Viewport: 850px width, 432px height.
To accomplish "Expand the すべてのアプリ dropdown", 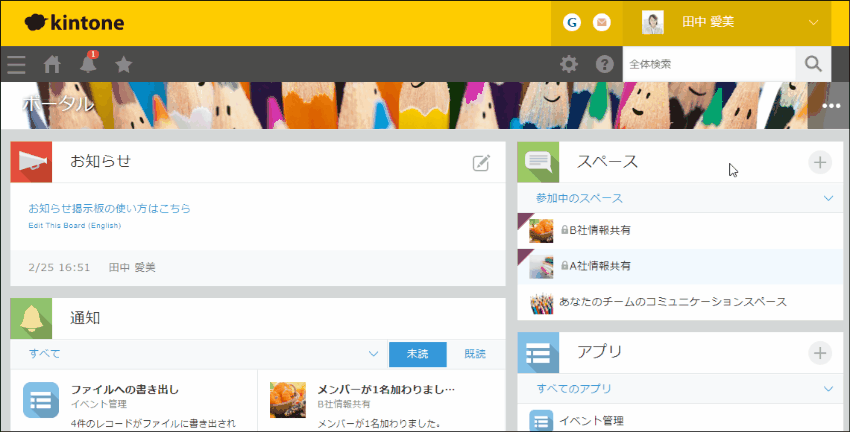I will tap(827, 388).
